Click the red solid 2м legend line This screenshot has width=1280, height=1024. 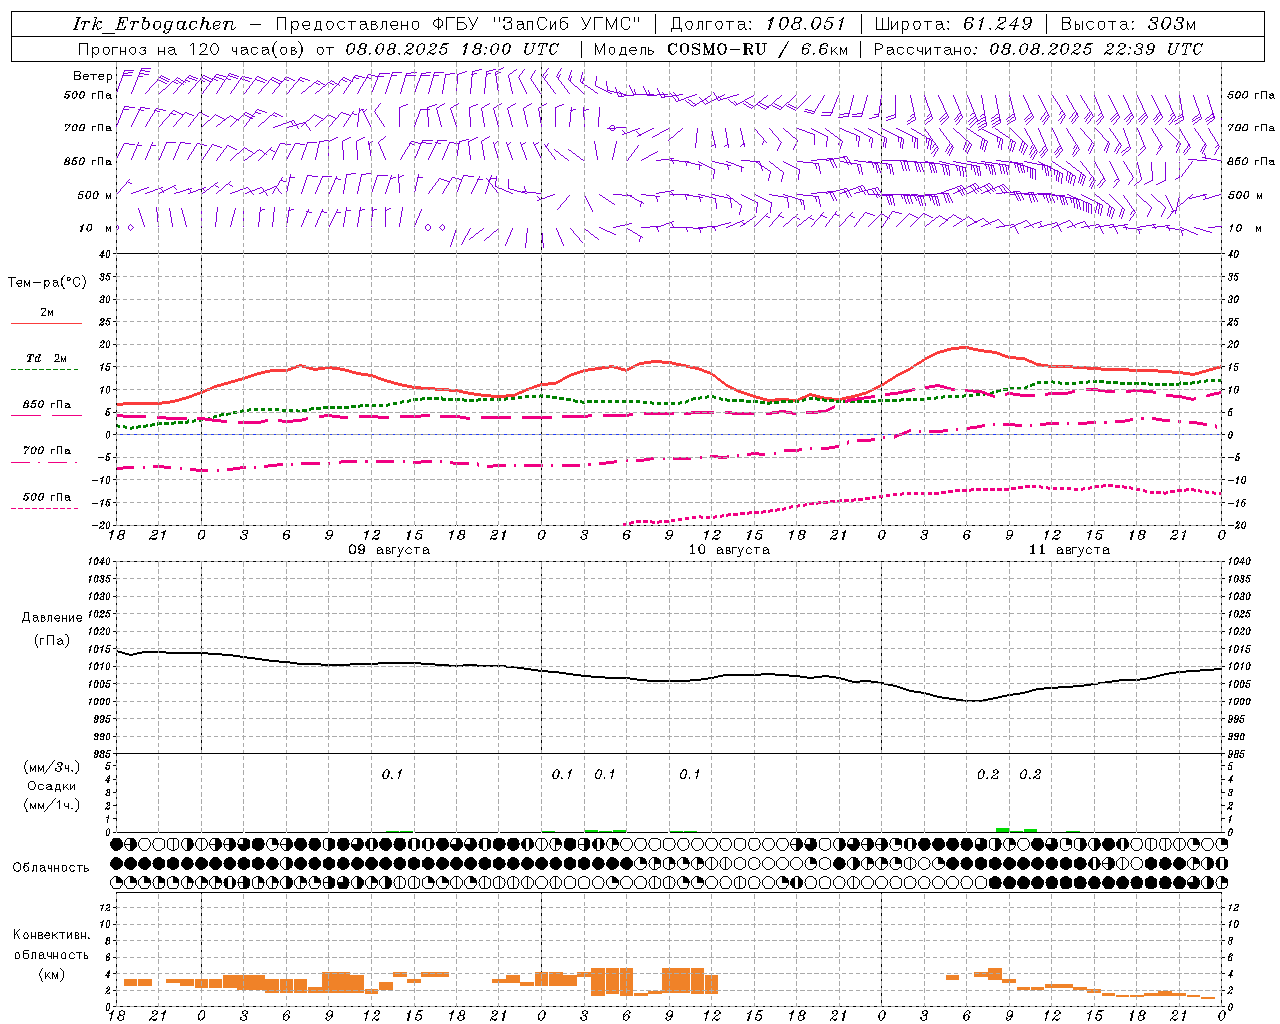click(46, 324)
